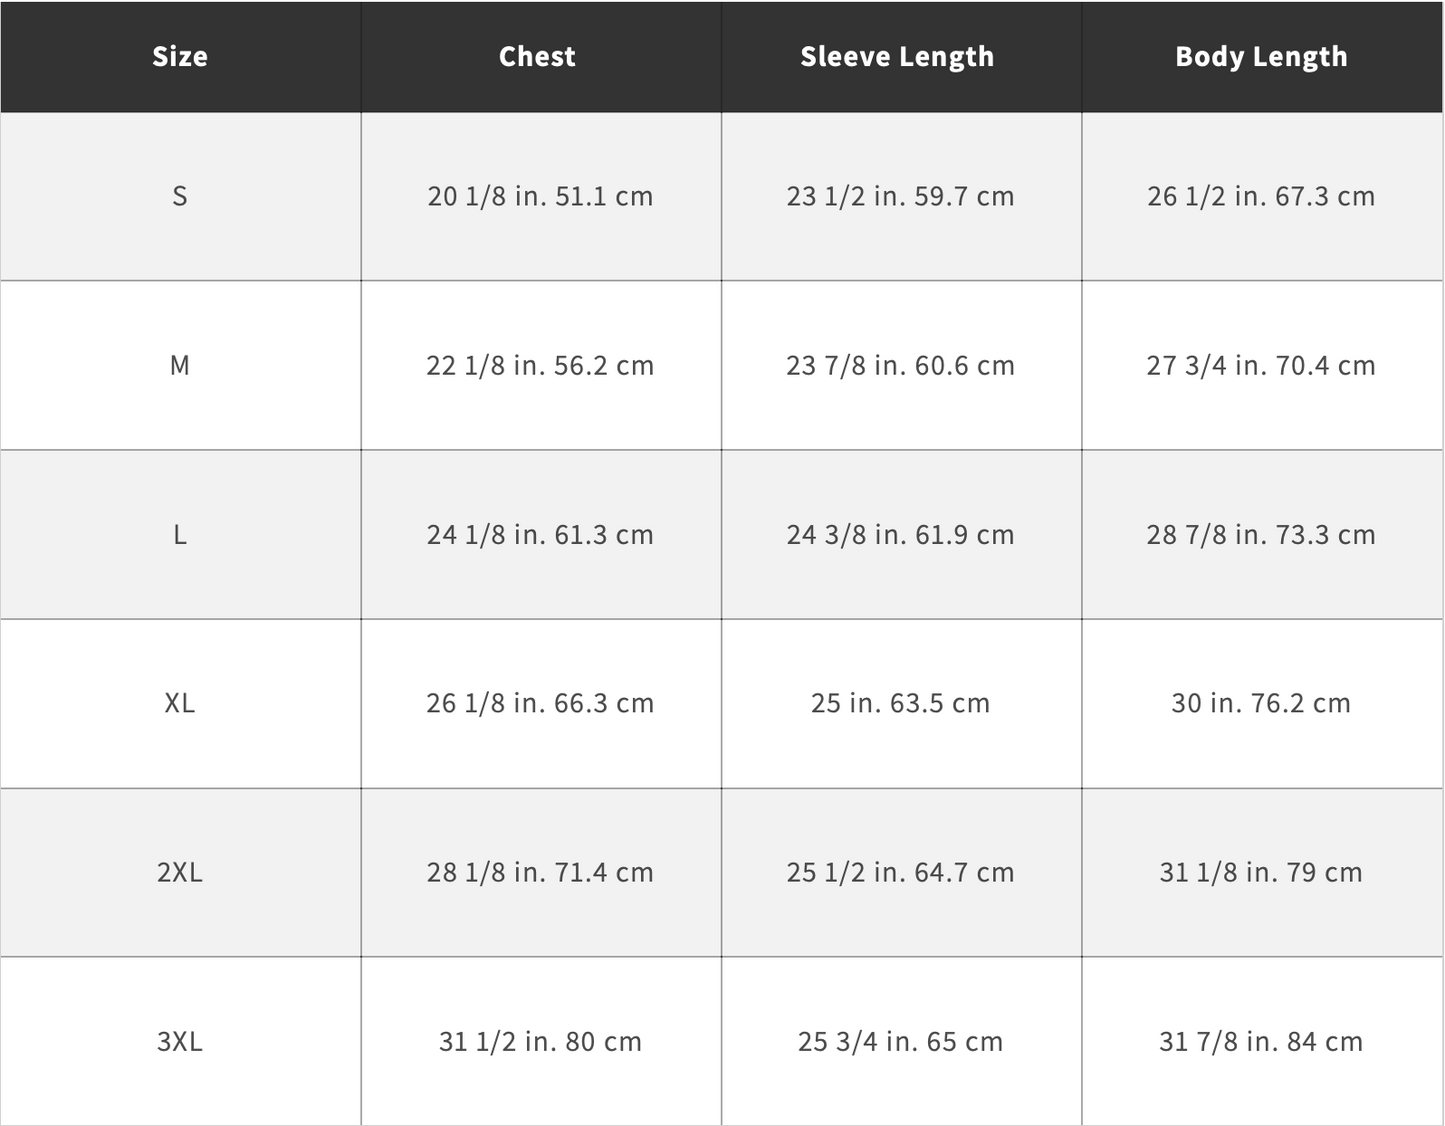Click the 23 7/8 in. sleeve cell
1445x1126 pixels.
[x=900, y=365]
